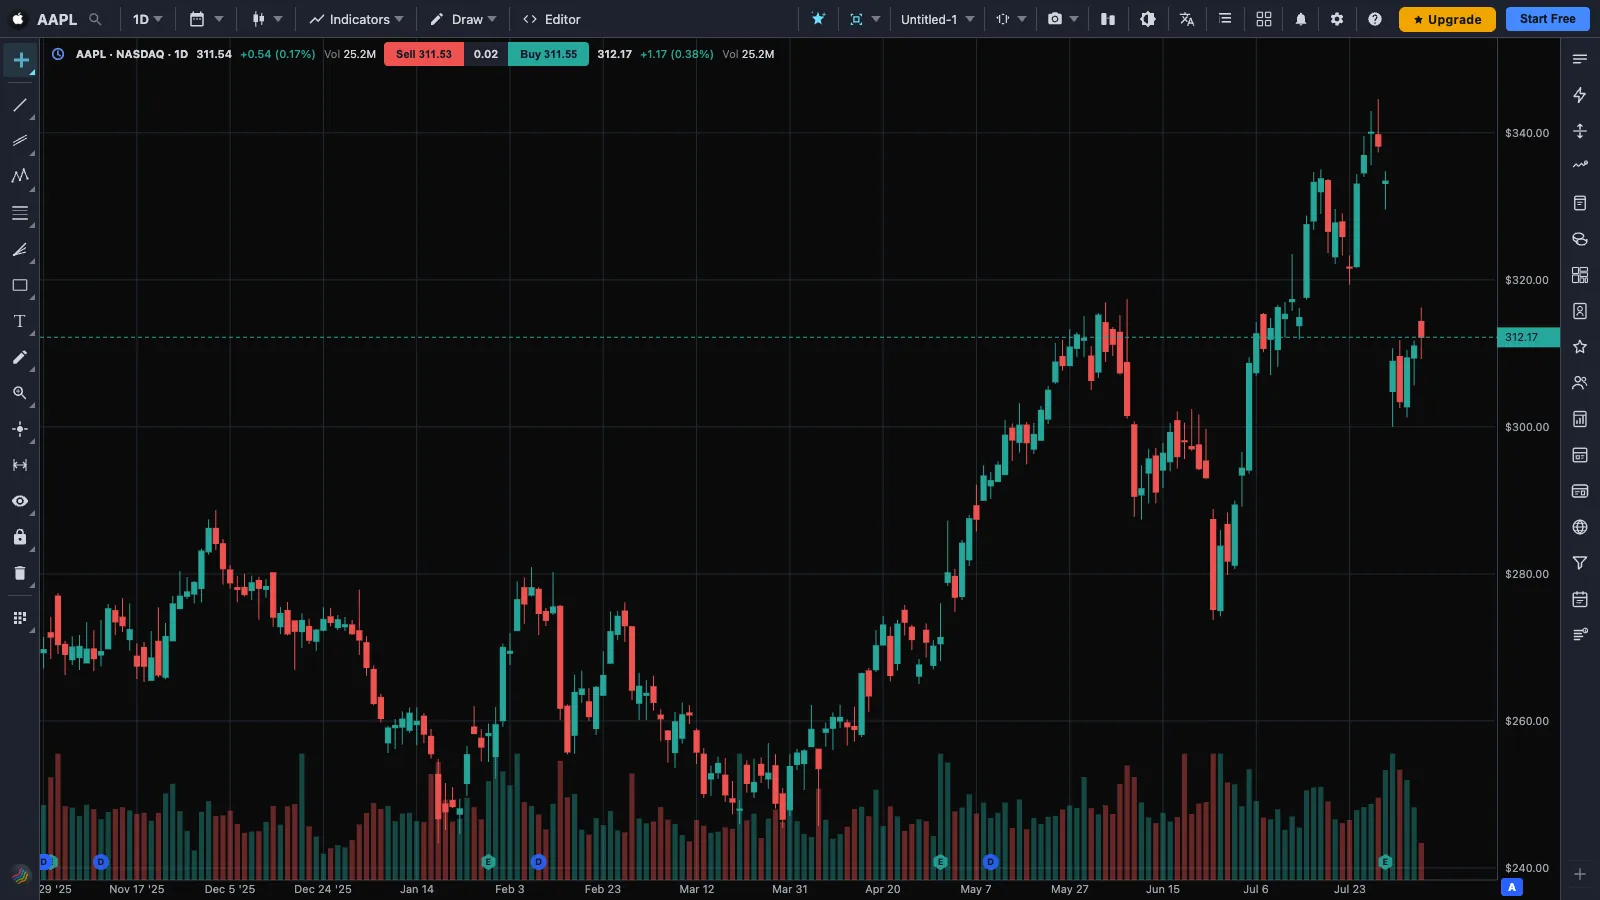The width and height of the screenshot is (1600, 900).
Task: Click the search magnifier next to AAPL
Action: (95, 19)
